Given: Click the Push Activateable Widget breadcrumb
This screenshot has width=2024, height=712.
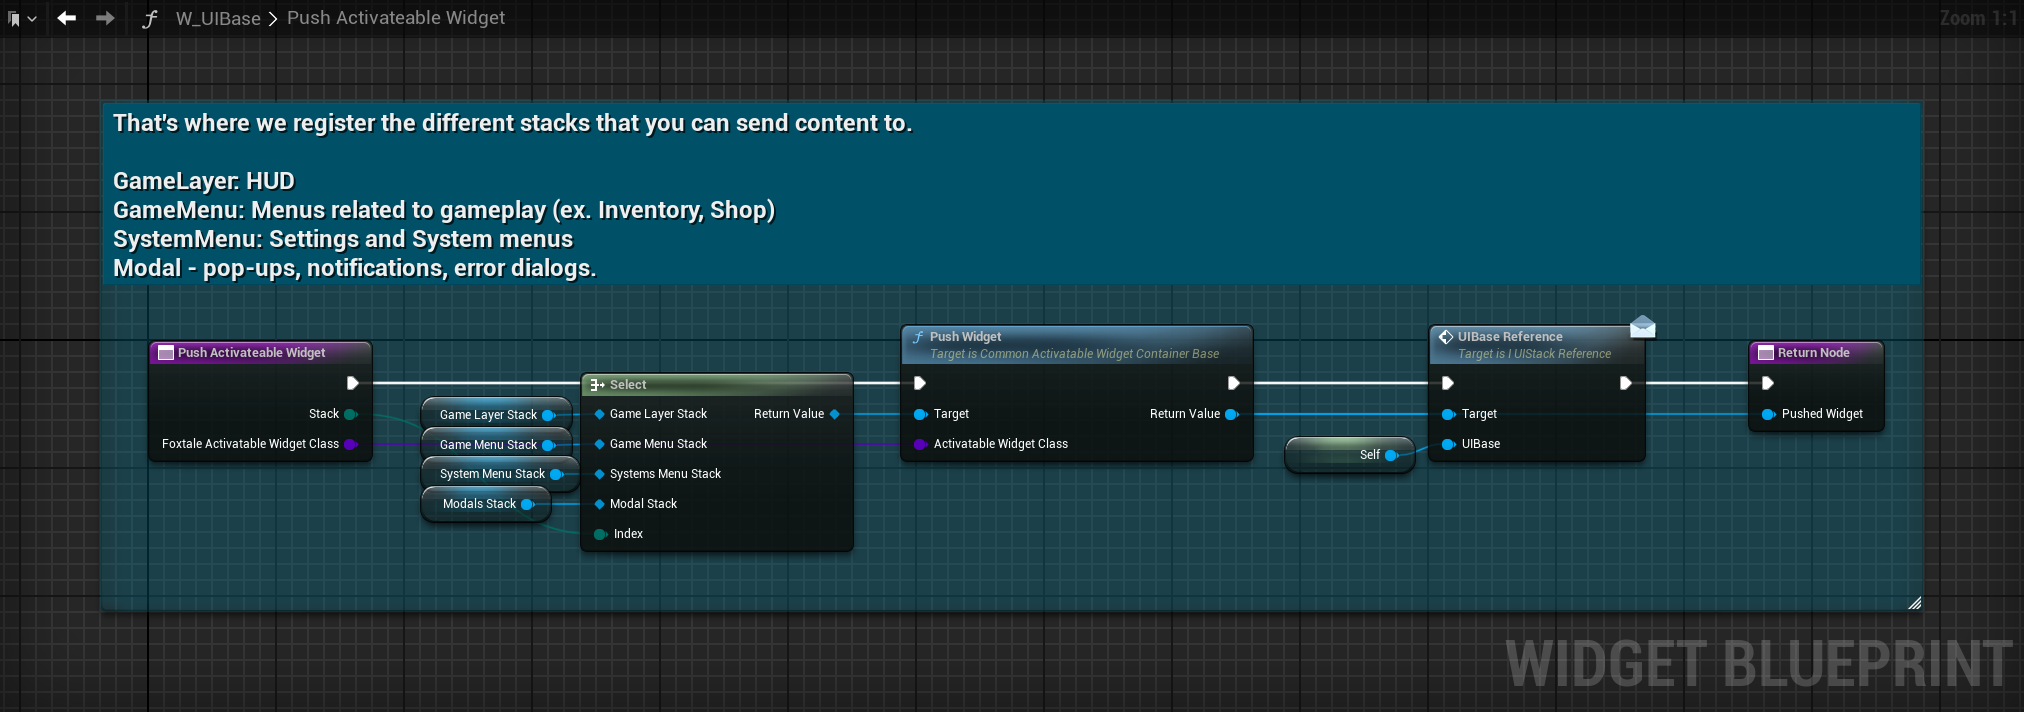Looking at the screenshot, I should pyautogui.click(x=396, y=18).
